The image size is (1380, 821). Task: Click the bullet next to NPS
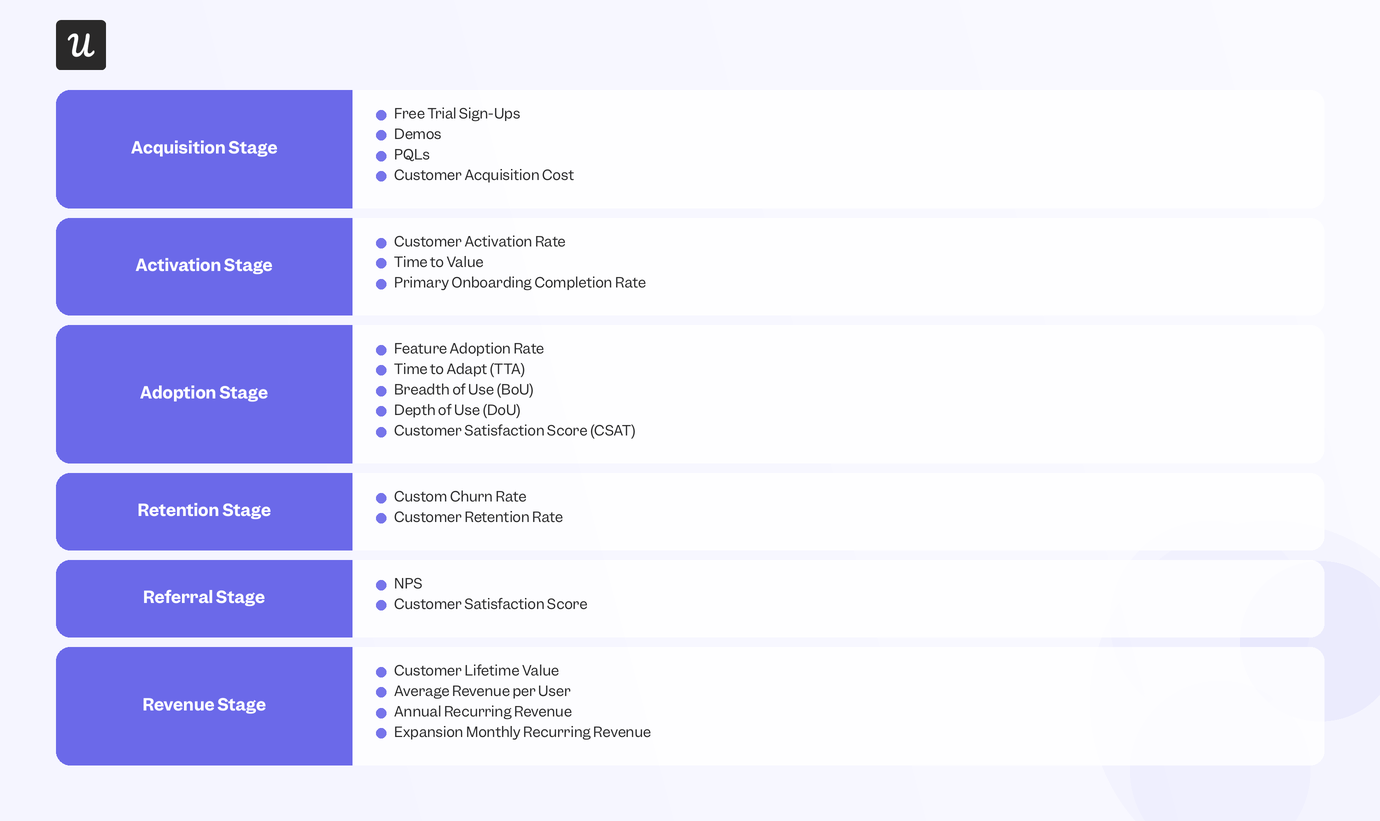point(381,585)
